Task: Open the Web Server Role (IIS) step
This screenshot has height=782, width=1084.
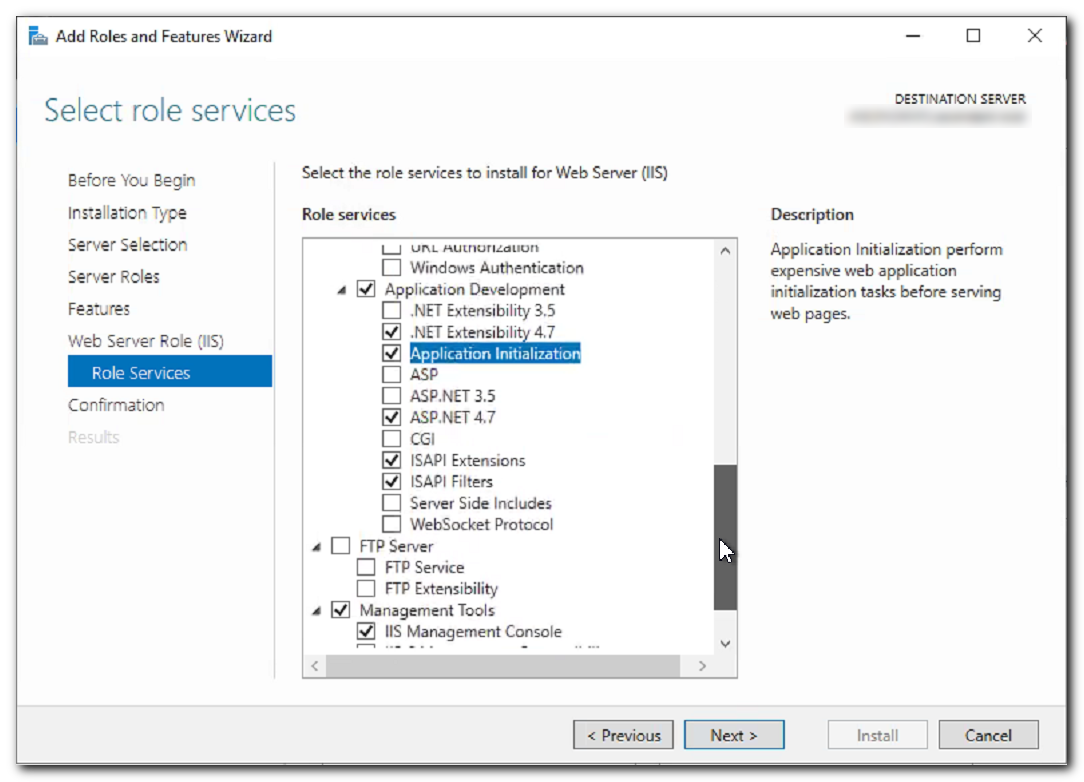Action: 146,341
